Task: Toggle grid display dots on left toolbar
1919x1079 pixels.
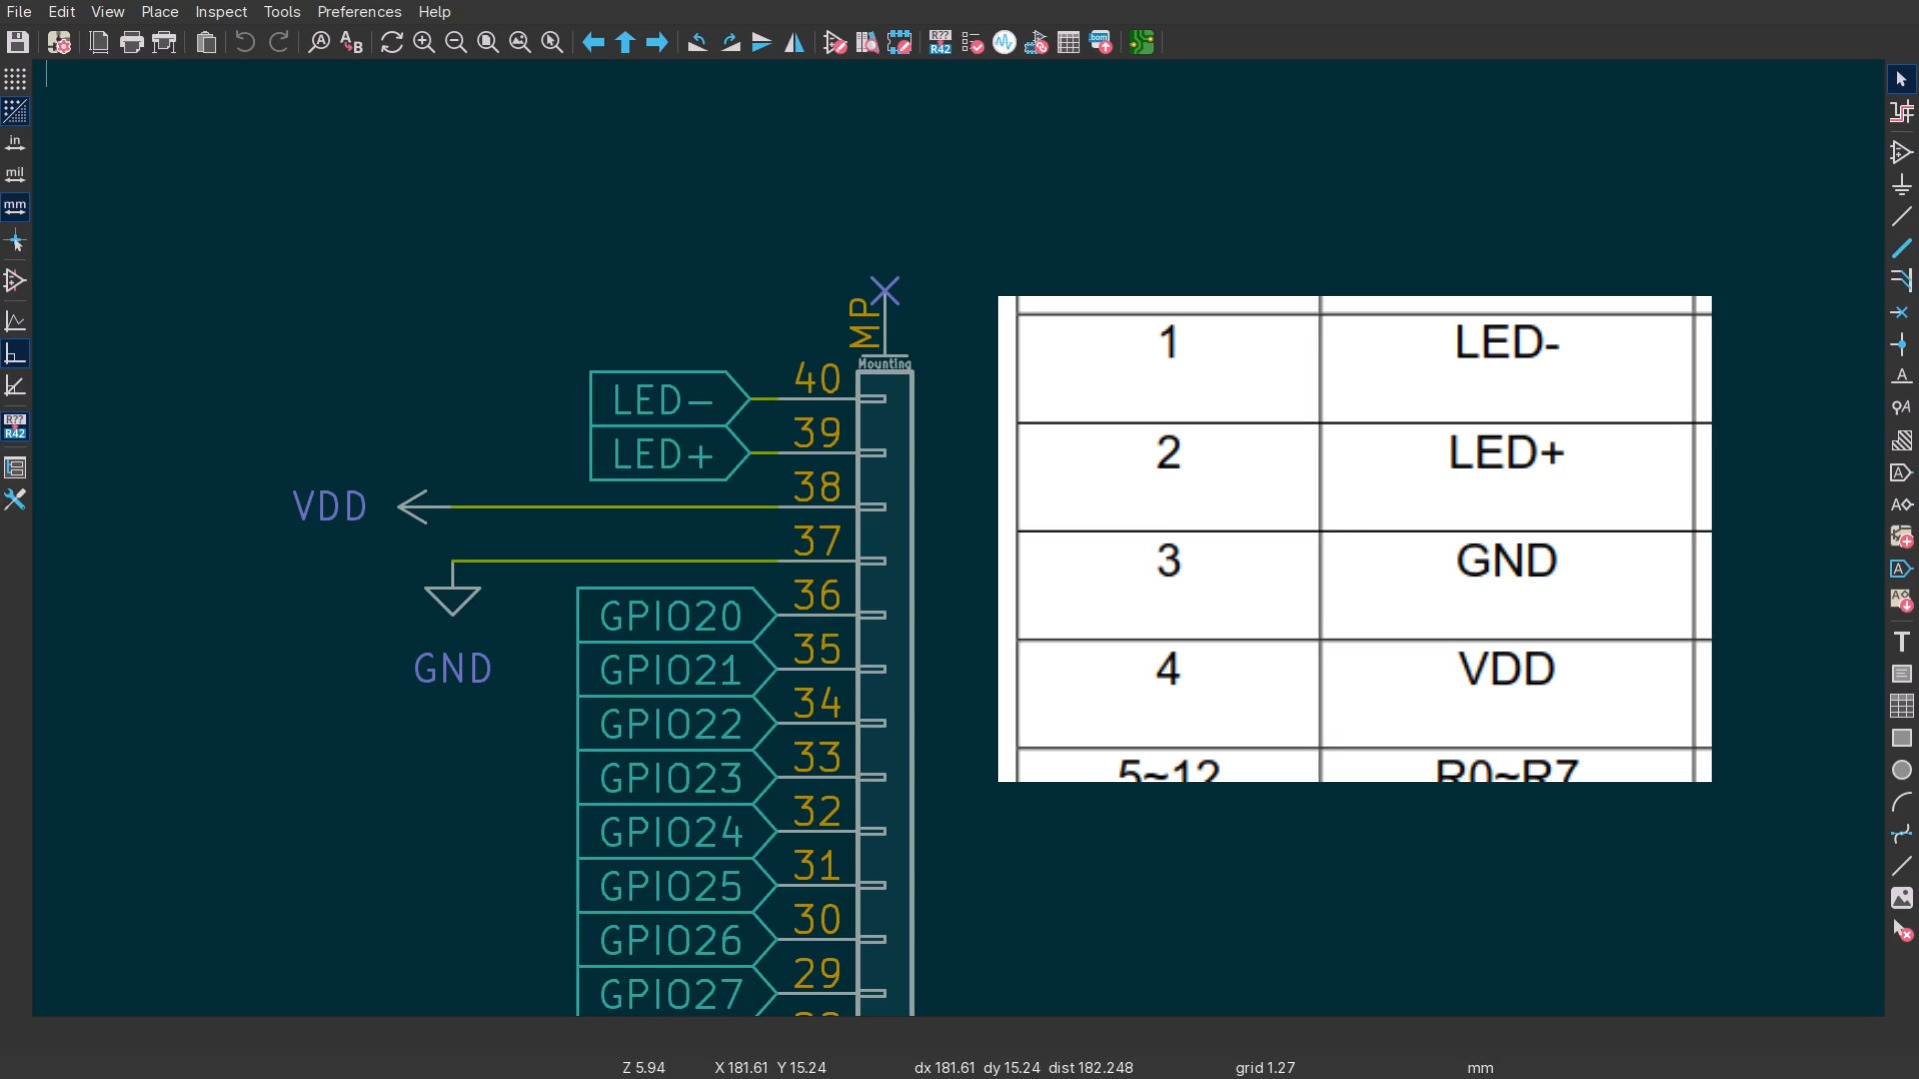Action: [15, 79]
